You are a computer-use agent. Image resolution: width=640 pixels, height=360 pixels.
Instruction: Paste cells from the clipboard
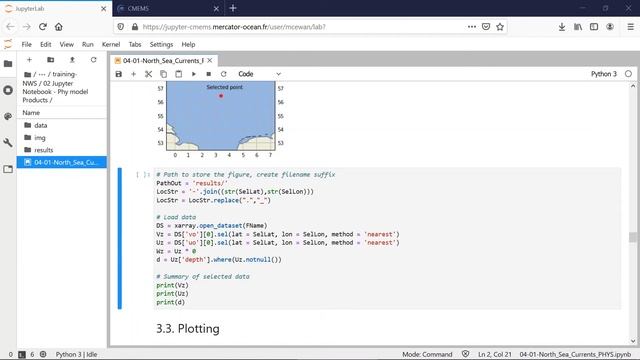click(x=178, y=74)
